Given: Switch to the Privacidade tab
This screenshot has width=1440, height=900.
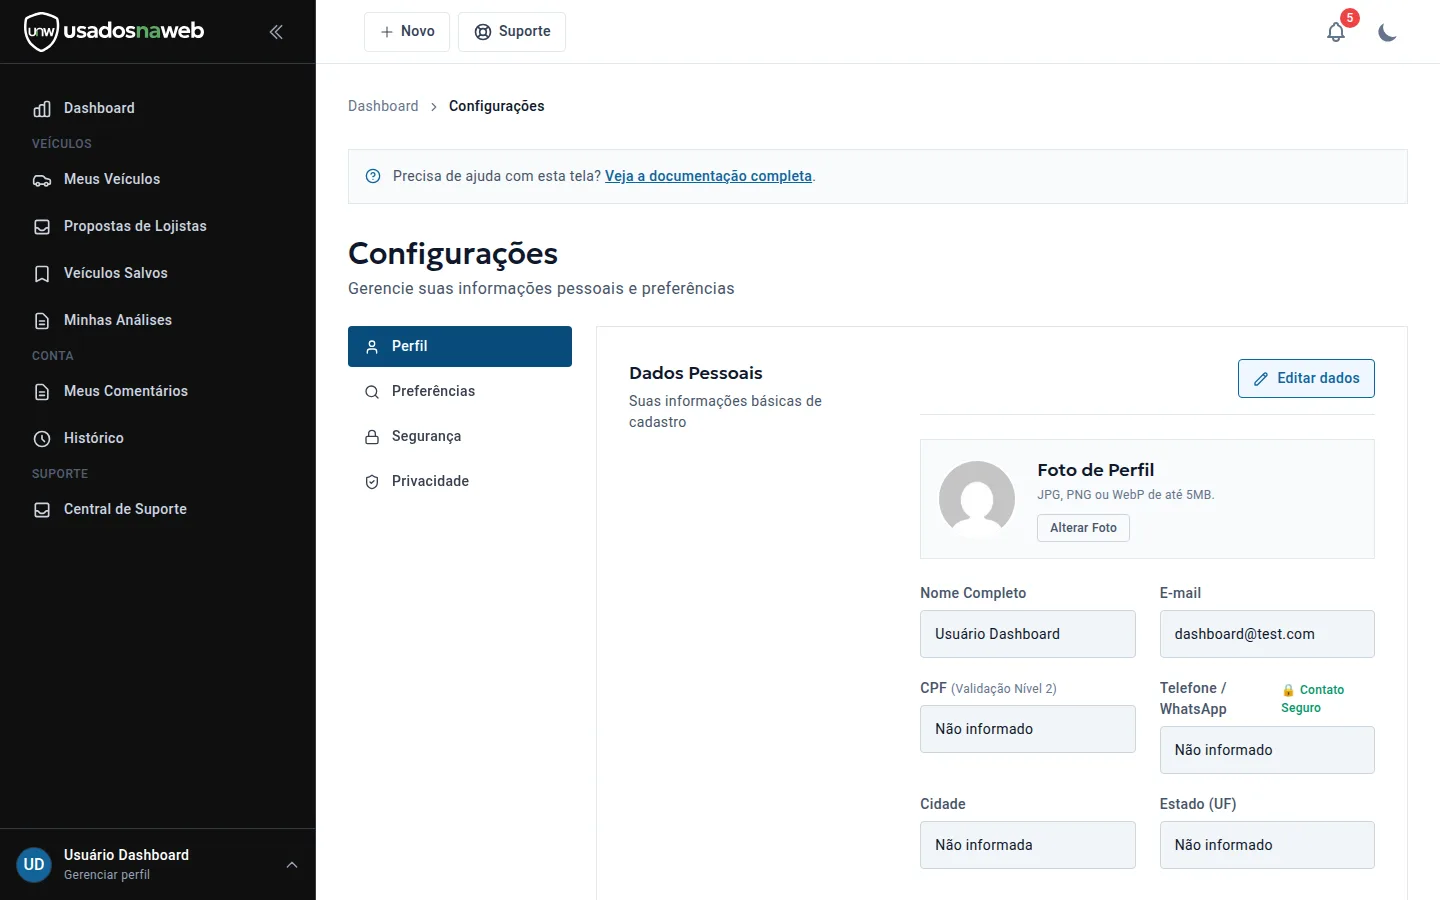Looking at the screenshot, I should tap(460, 481).
